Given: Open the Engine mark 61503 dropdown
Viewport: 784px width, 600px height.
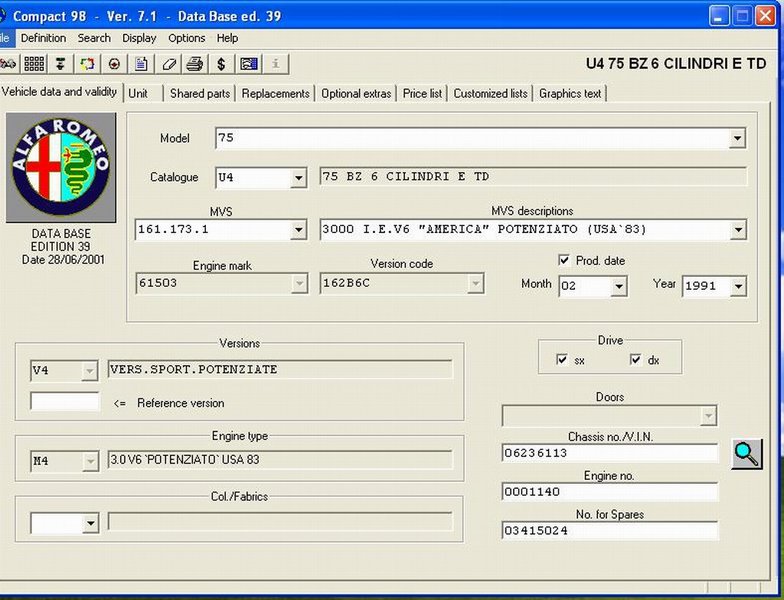Looking at the screenshot, I should point(299,284).
